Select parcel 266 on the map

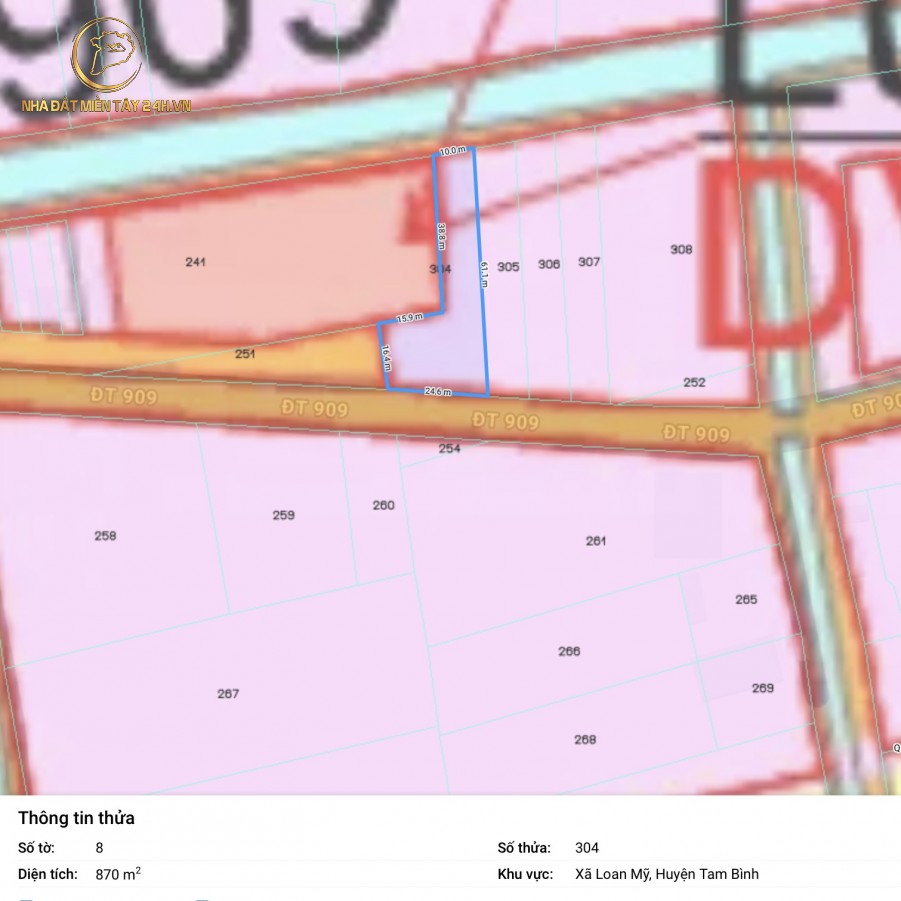pyautogui.click(x=569, y=652)
